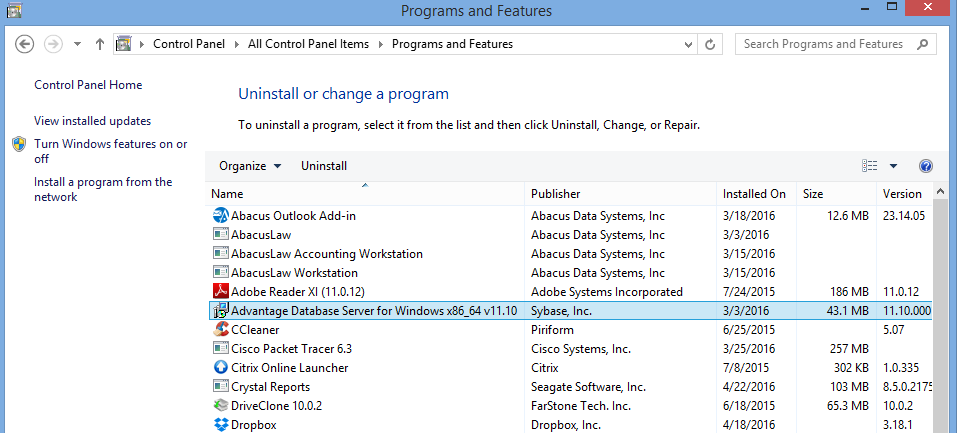The width and height of the screenshot is (957, 433).
Task: Click the version 23.14.05 cell
Action: (x=904, y=216)
